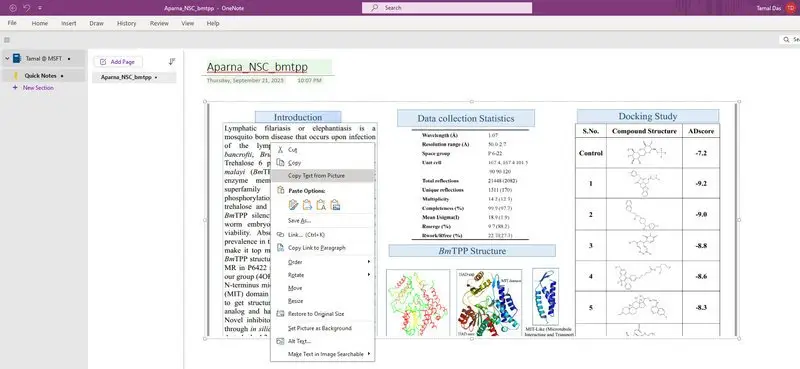The width and height of the screenshot is (800, 369).
Task: Choose Save As from context menu
Action: (322, 220)
